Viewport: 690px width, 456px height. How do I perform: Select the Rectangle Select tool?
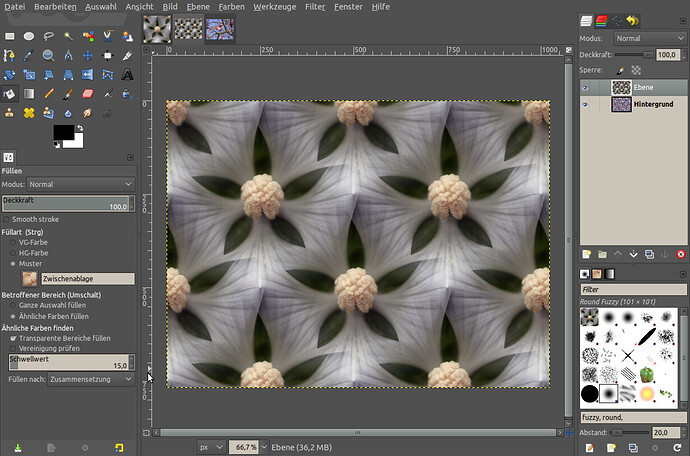(10, 36)
